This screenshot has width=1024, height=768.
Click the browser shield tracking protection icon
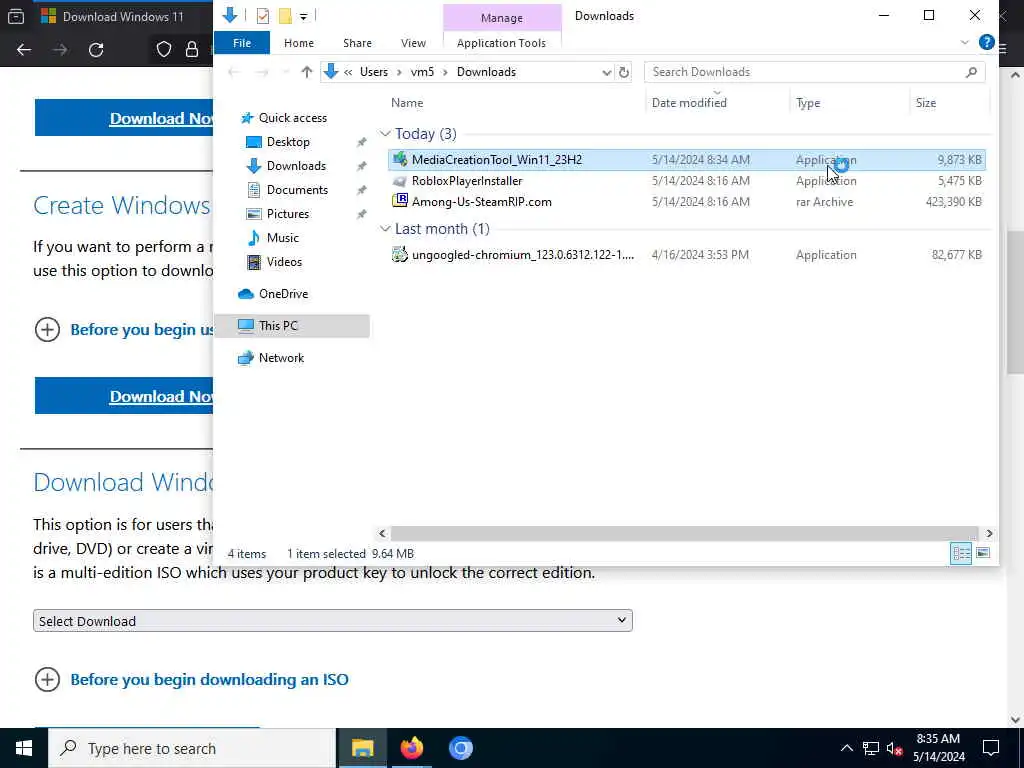pyautogui.click(x=163, y=50)
